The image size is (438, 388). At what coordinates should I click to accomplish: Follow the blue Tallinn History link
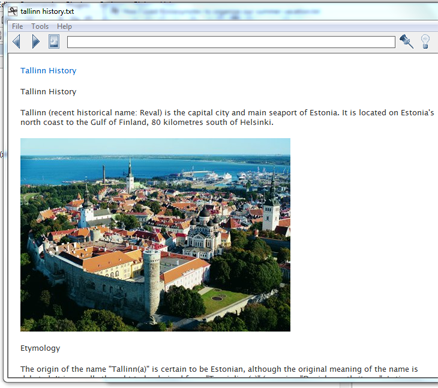click(48, 71)
